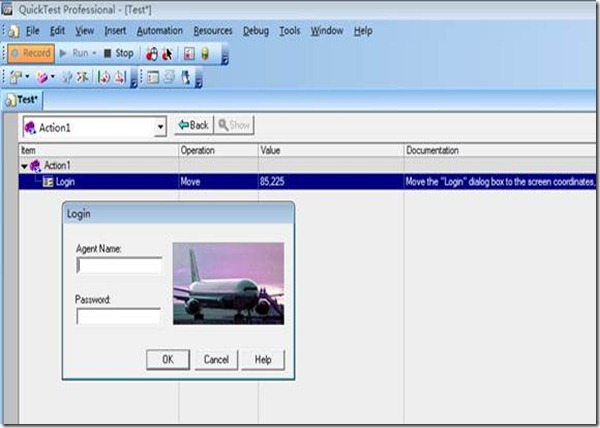Screen dimensions: 600x428
Task: Click the Move operation cell
Action: coord(218,182)
